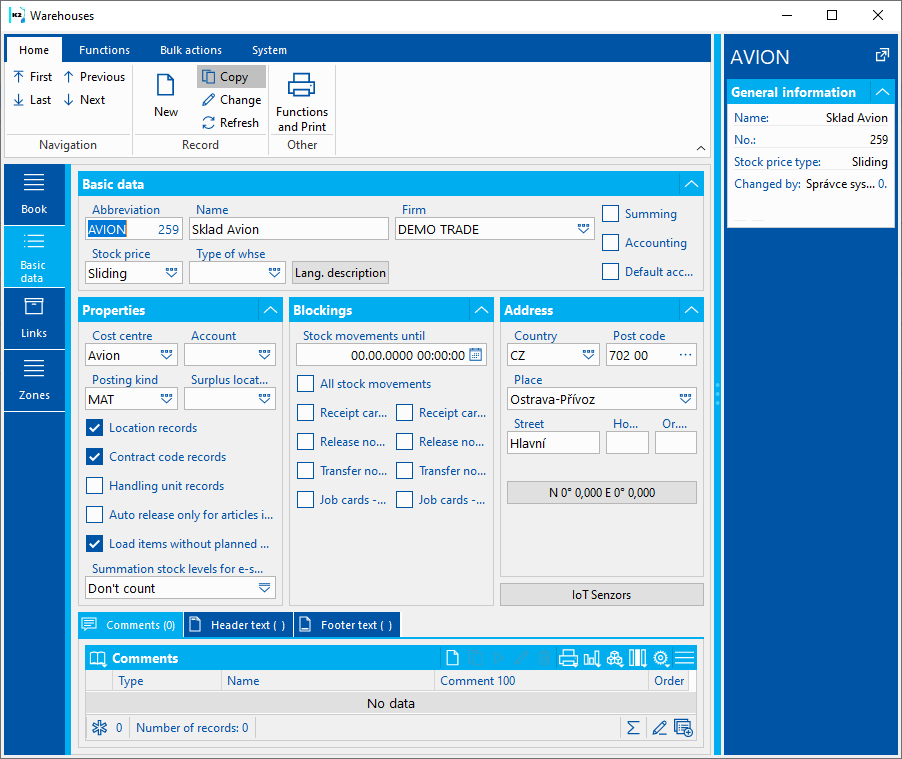
Task: Open Summation stock levels Don't count dropdown
Action: coord(264,588)
